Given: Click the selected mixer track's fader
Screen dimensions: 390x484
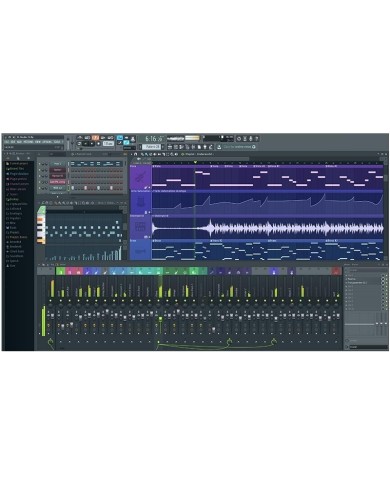Looking at the screenshot, I should click(x=160, y=319).
